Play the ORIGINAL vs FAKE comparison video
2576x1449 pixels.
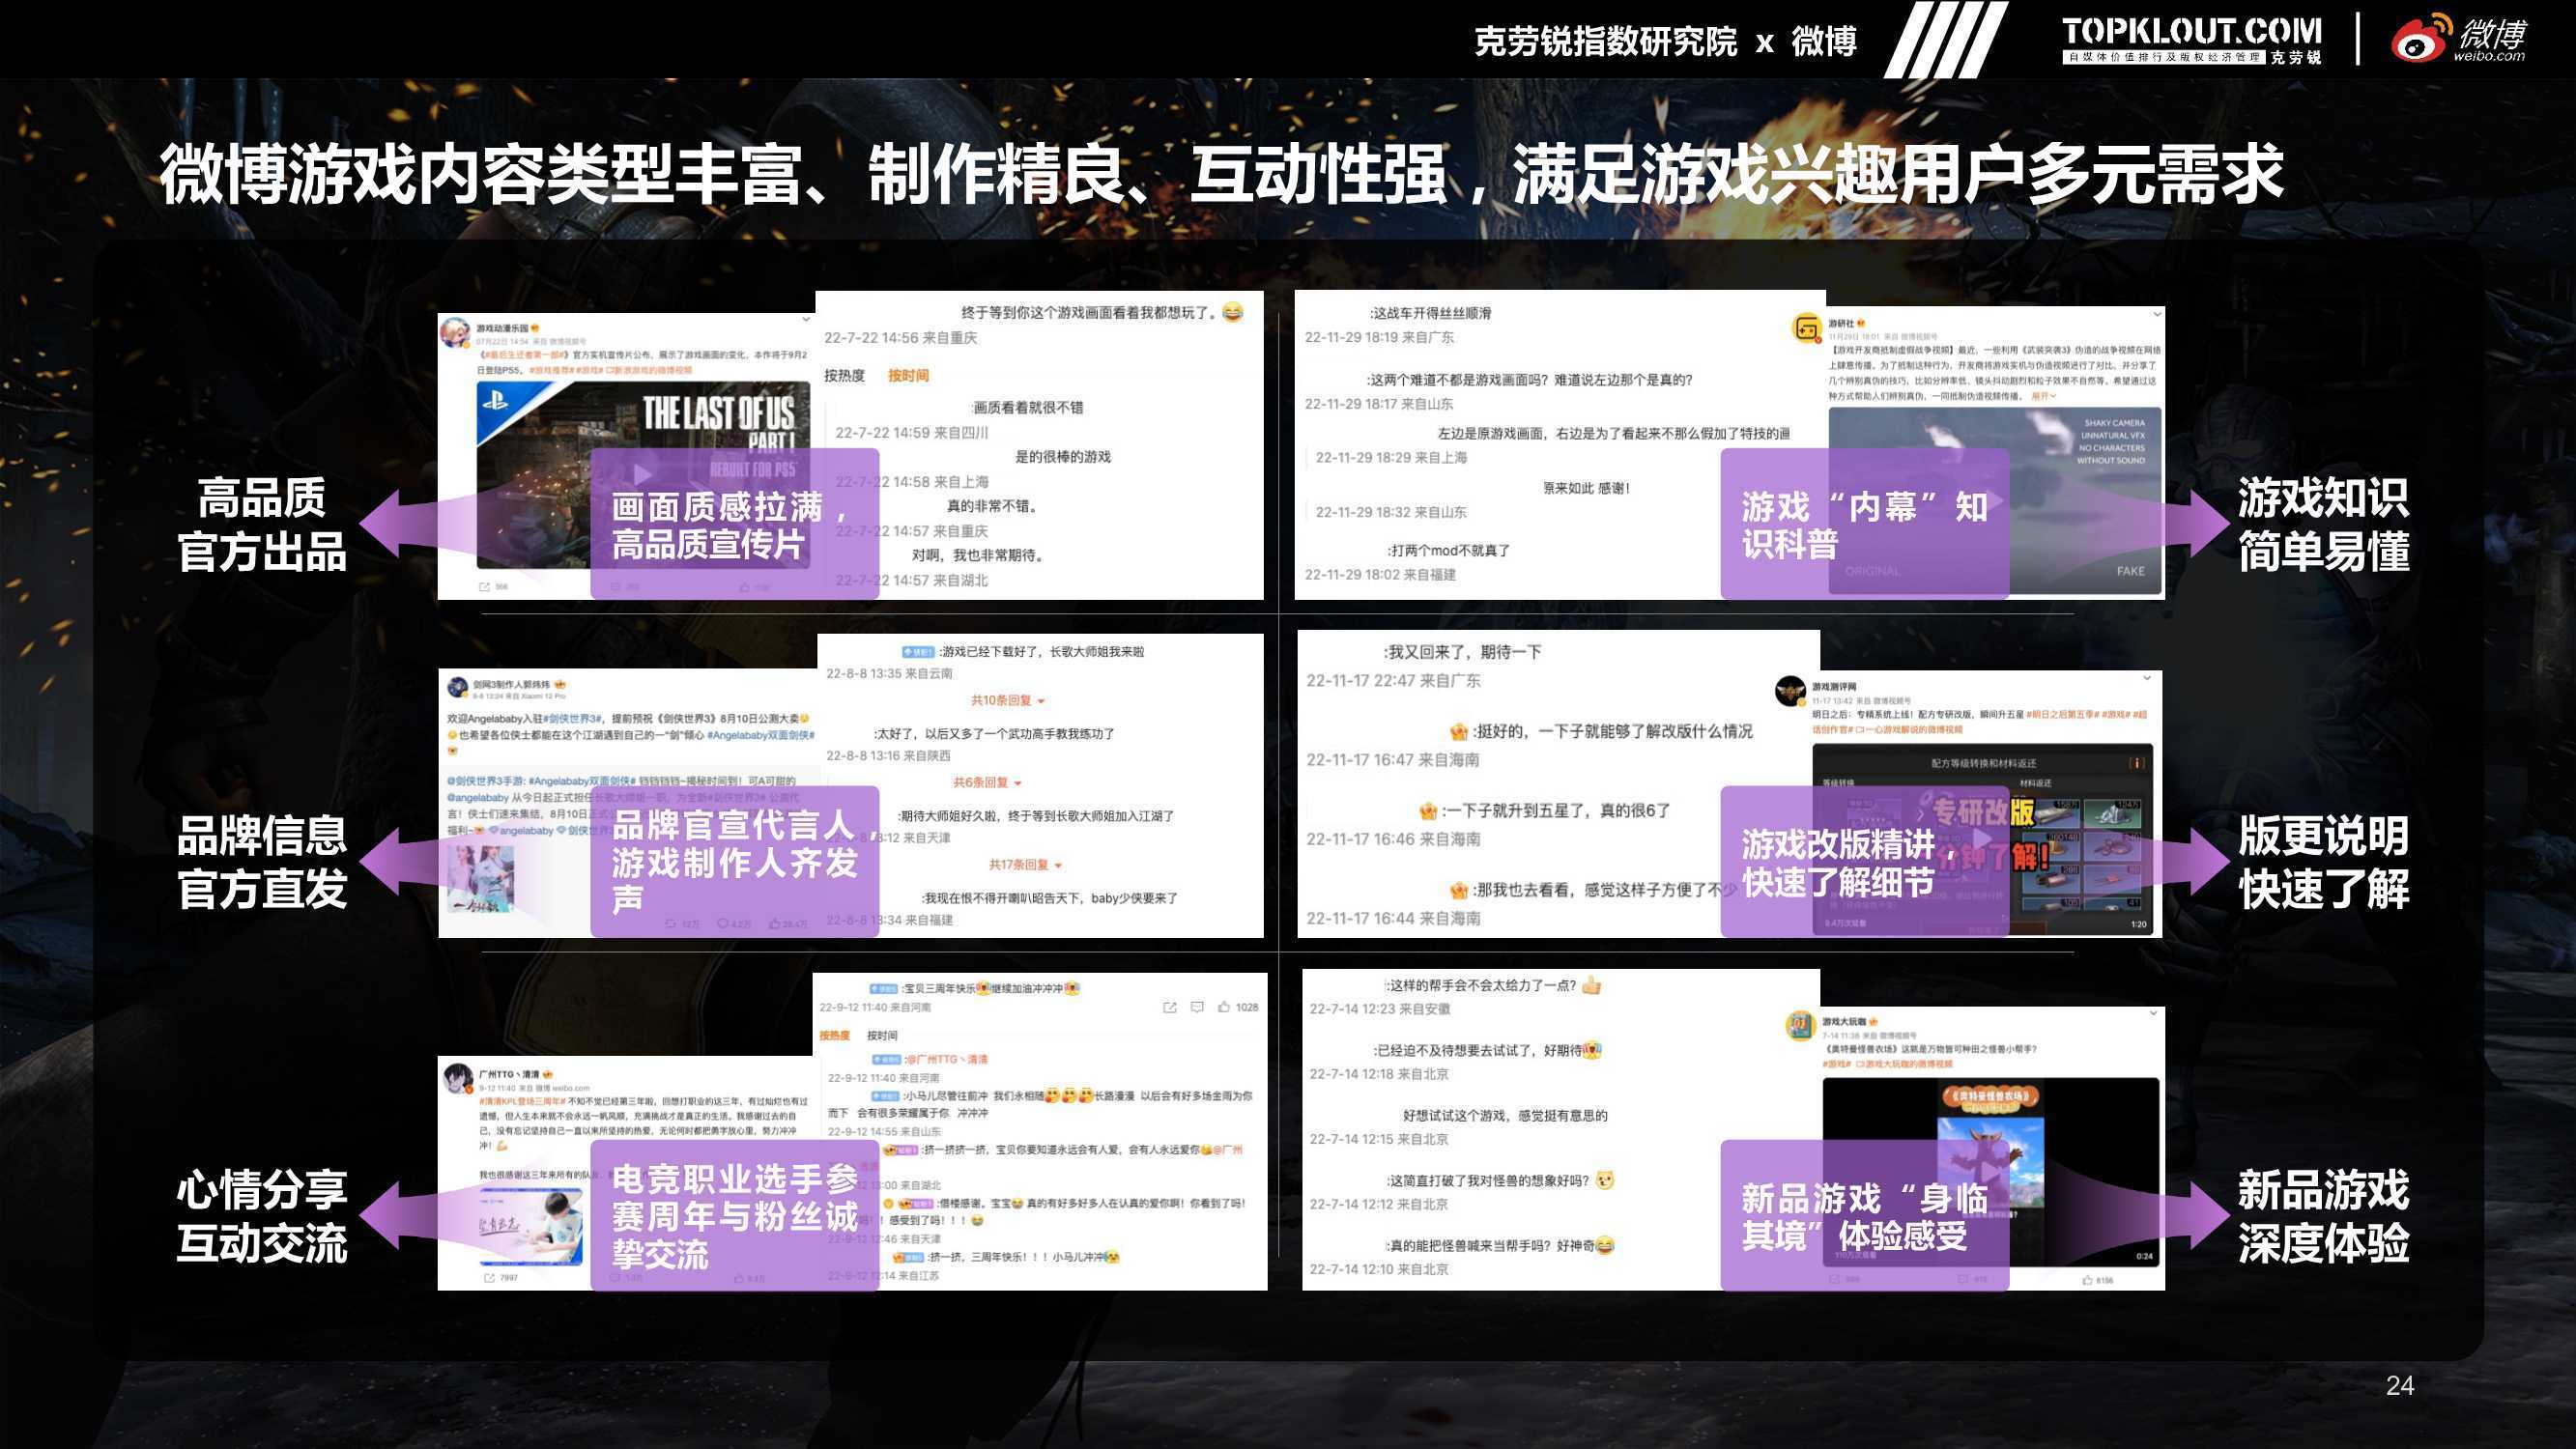1995,502
